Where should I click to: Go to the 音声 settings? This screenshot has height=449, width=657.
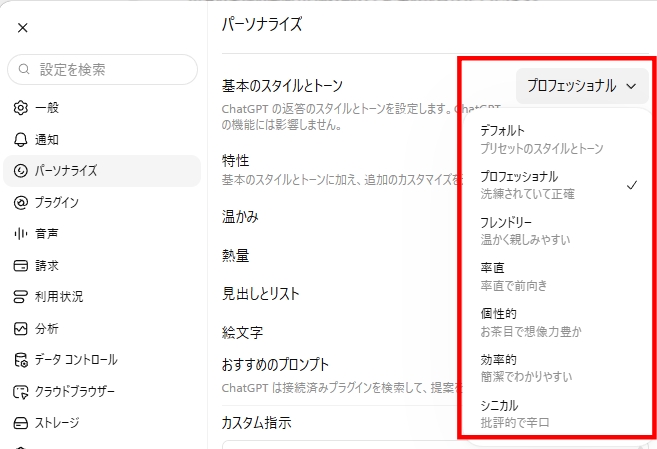(x=102, y=234)
